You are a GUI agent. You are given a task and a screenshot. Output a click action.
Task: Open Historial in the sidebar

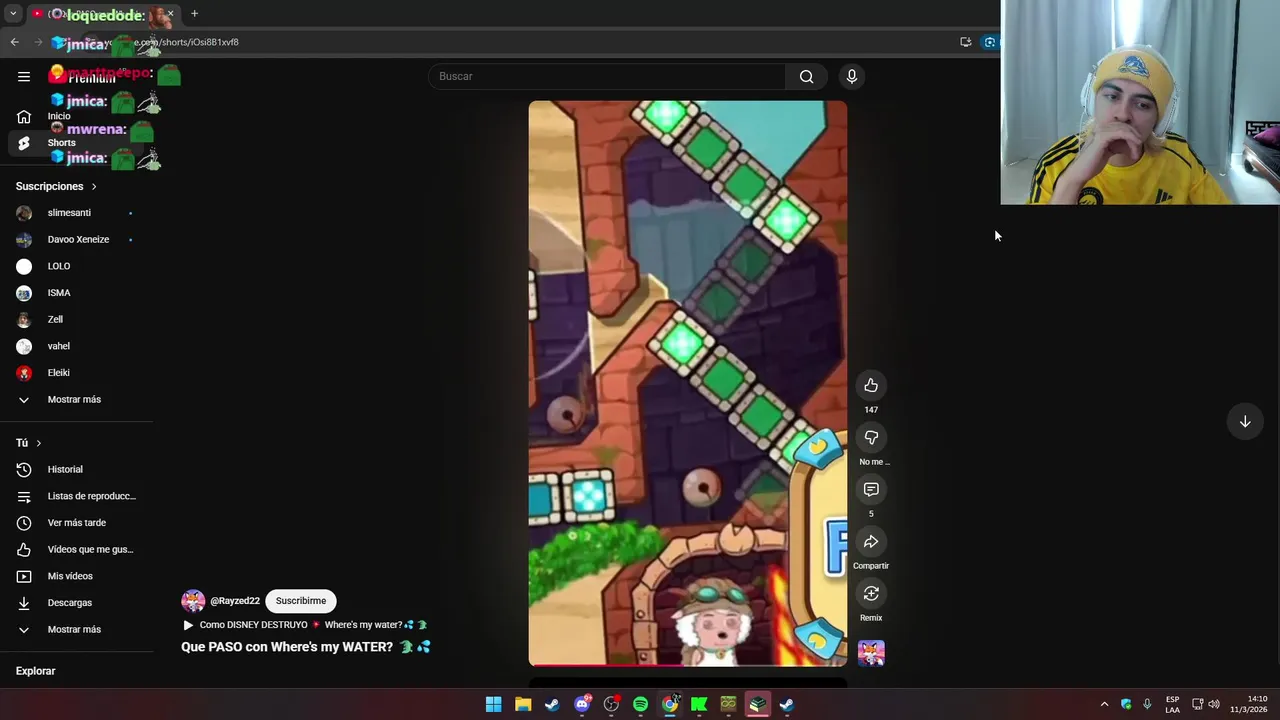(x=77, y=469)
